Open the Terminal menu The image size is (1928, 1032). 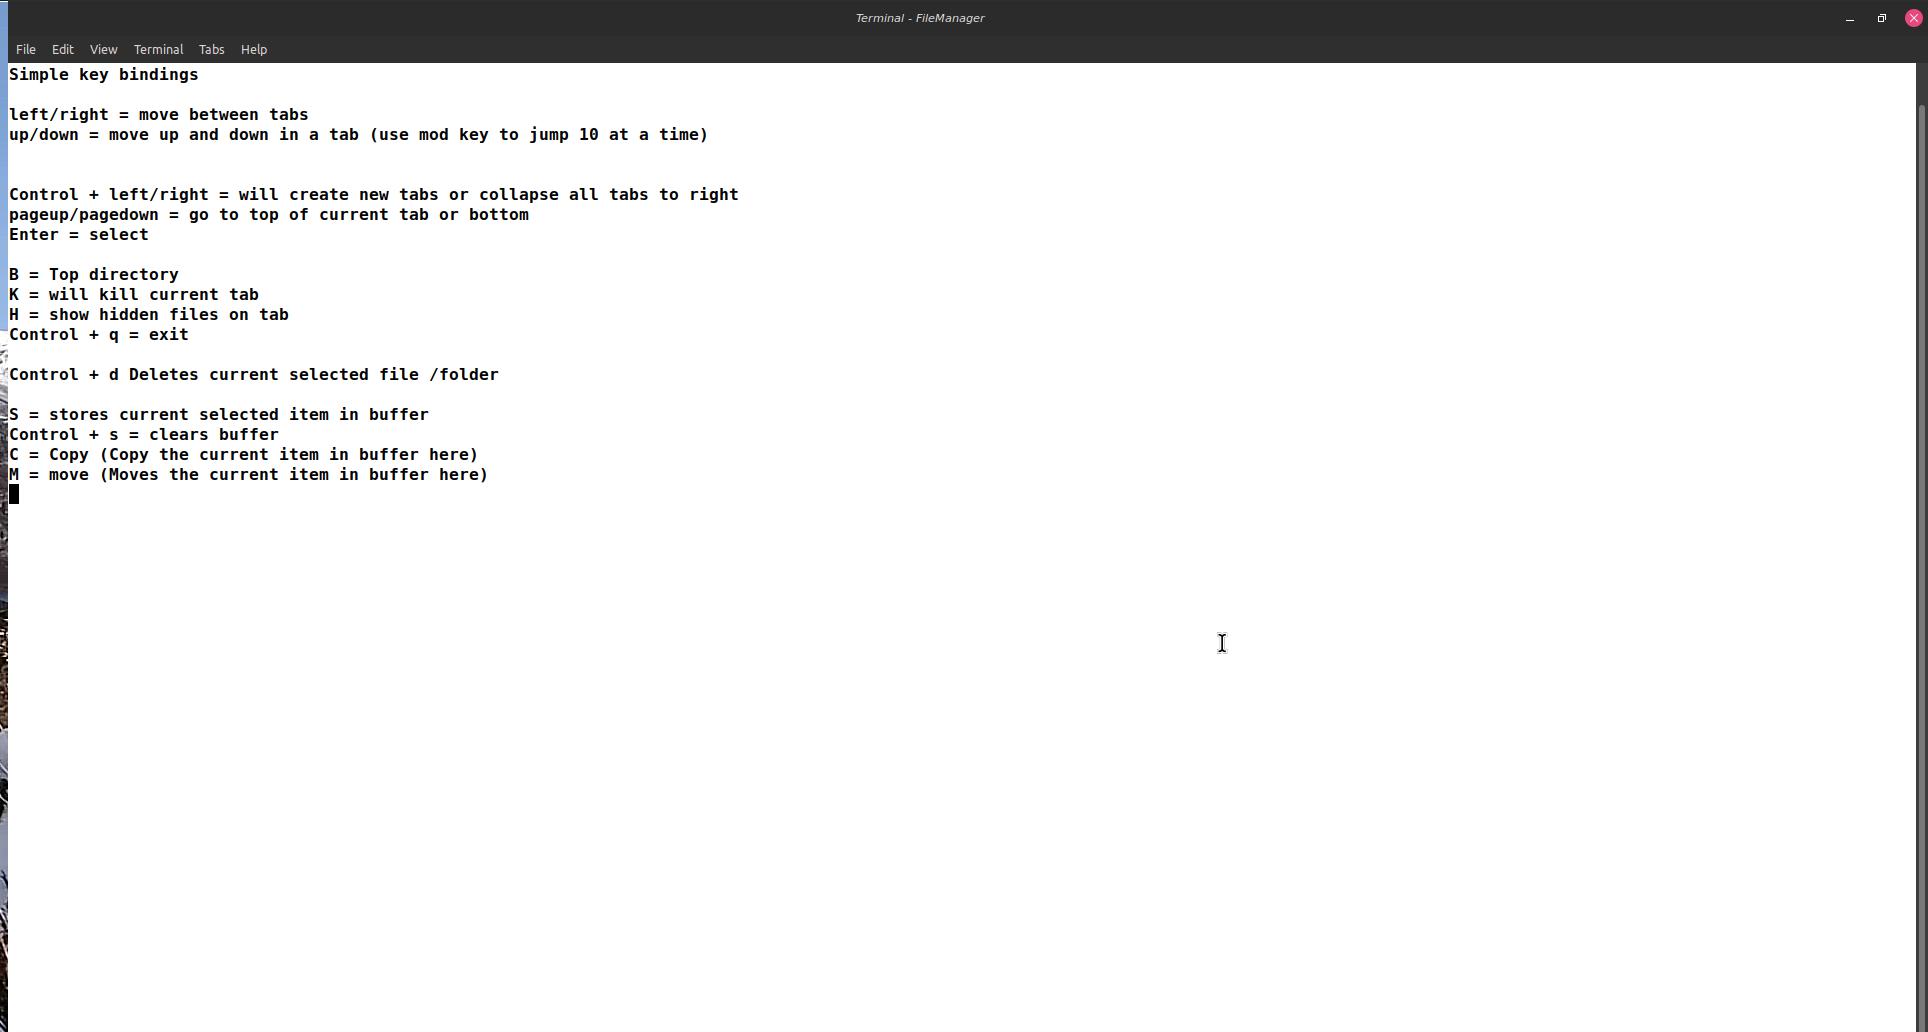coord(158,49)
